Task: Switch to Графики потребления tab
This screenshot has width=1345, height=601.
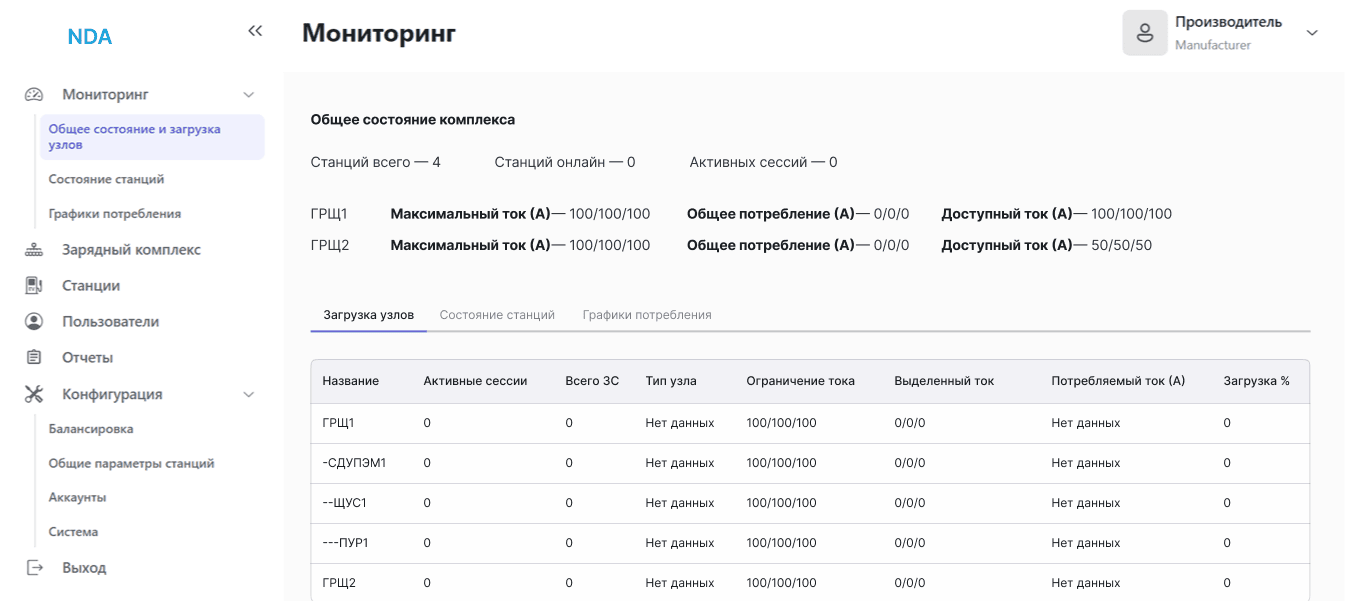Action: (647, 315)
